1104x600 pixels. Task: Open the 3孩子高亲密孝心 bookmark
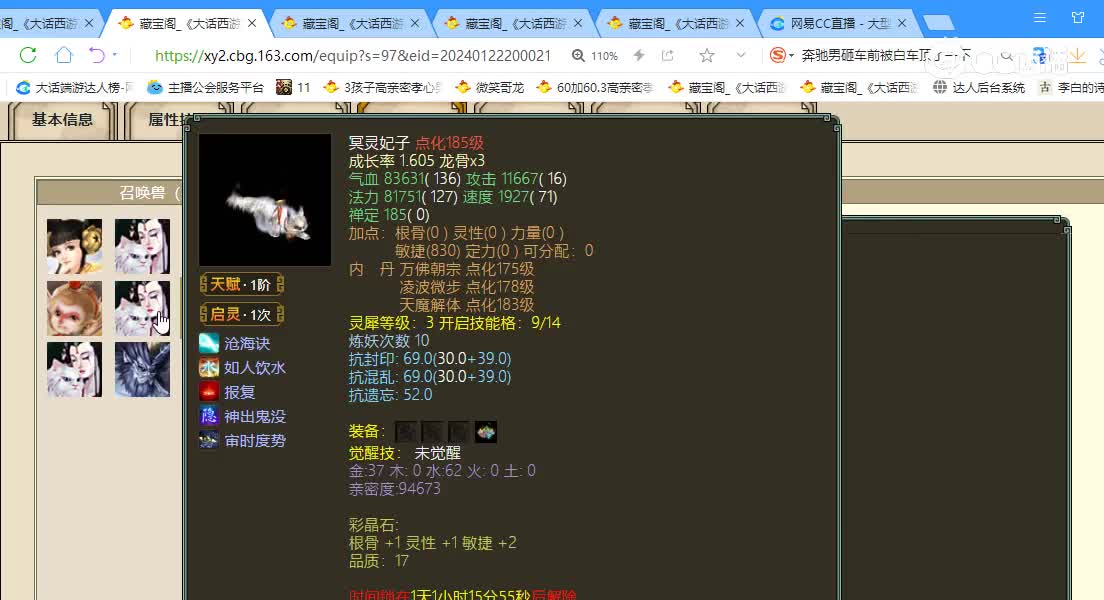(382, 87)
